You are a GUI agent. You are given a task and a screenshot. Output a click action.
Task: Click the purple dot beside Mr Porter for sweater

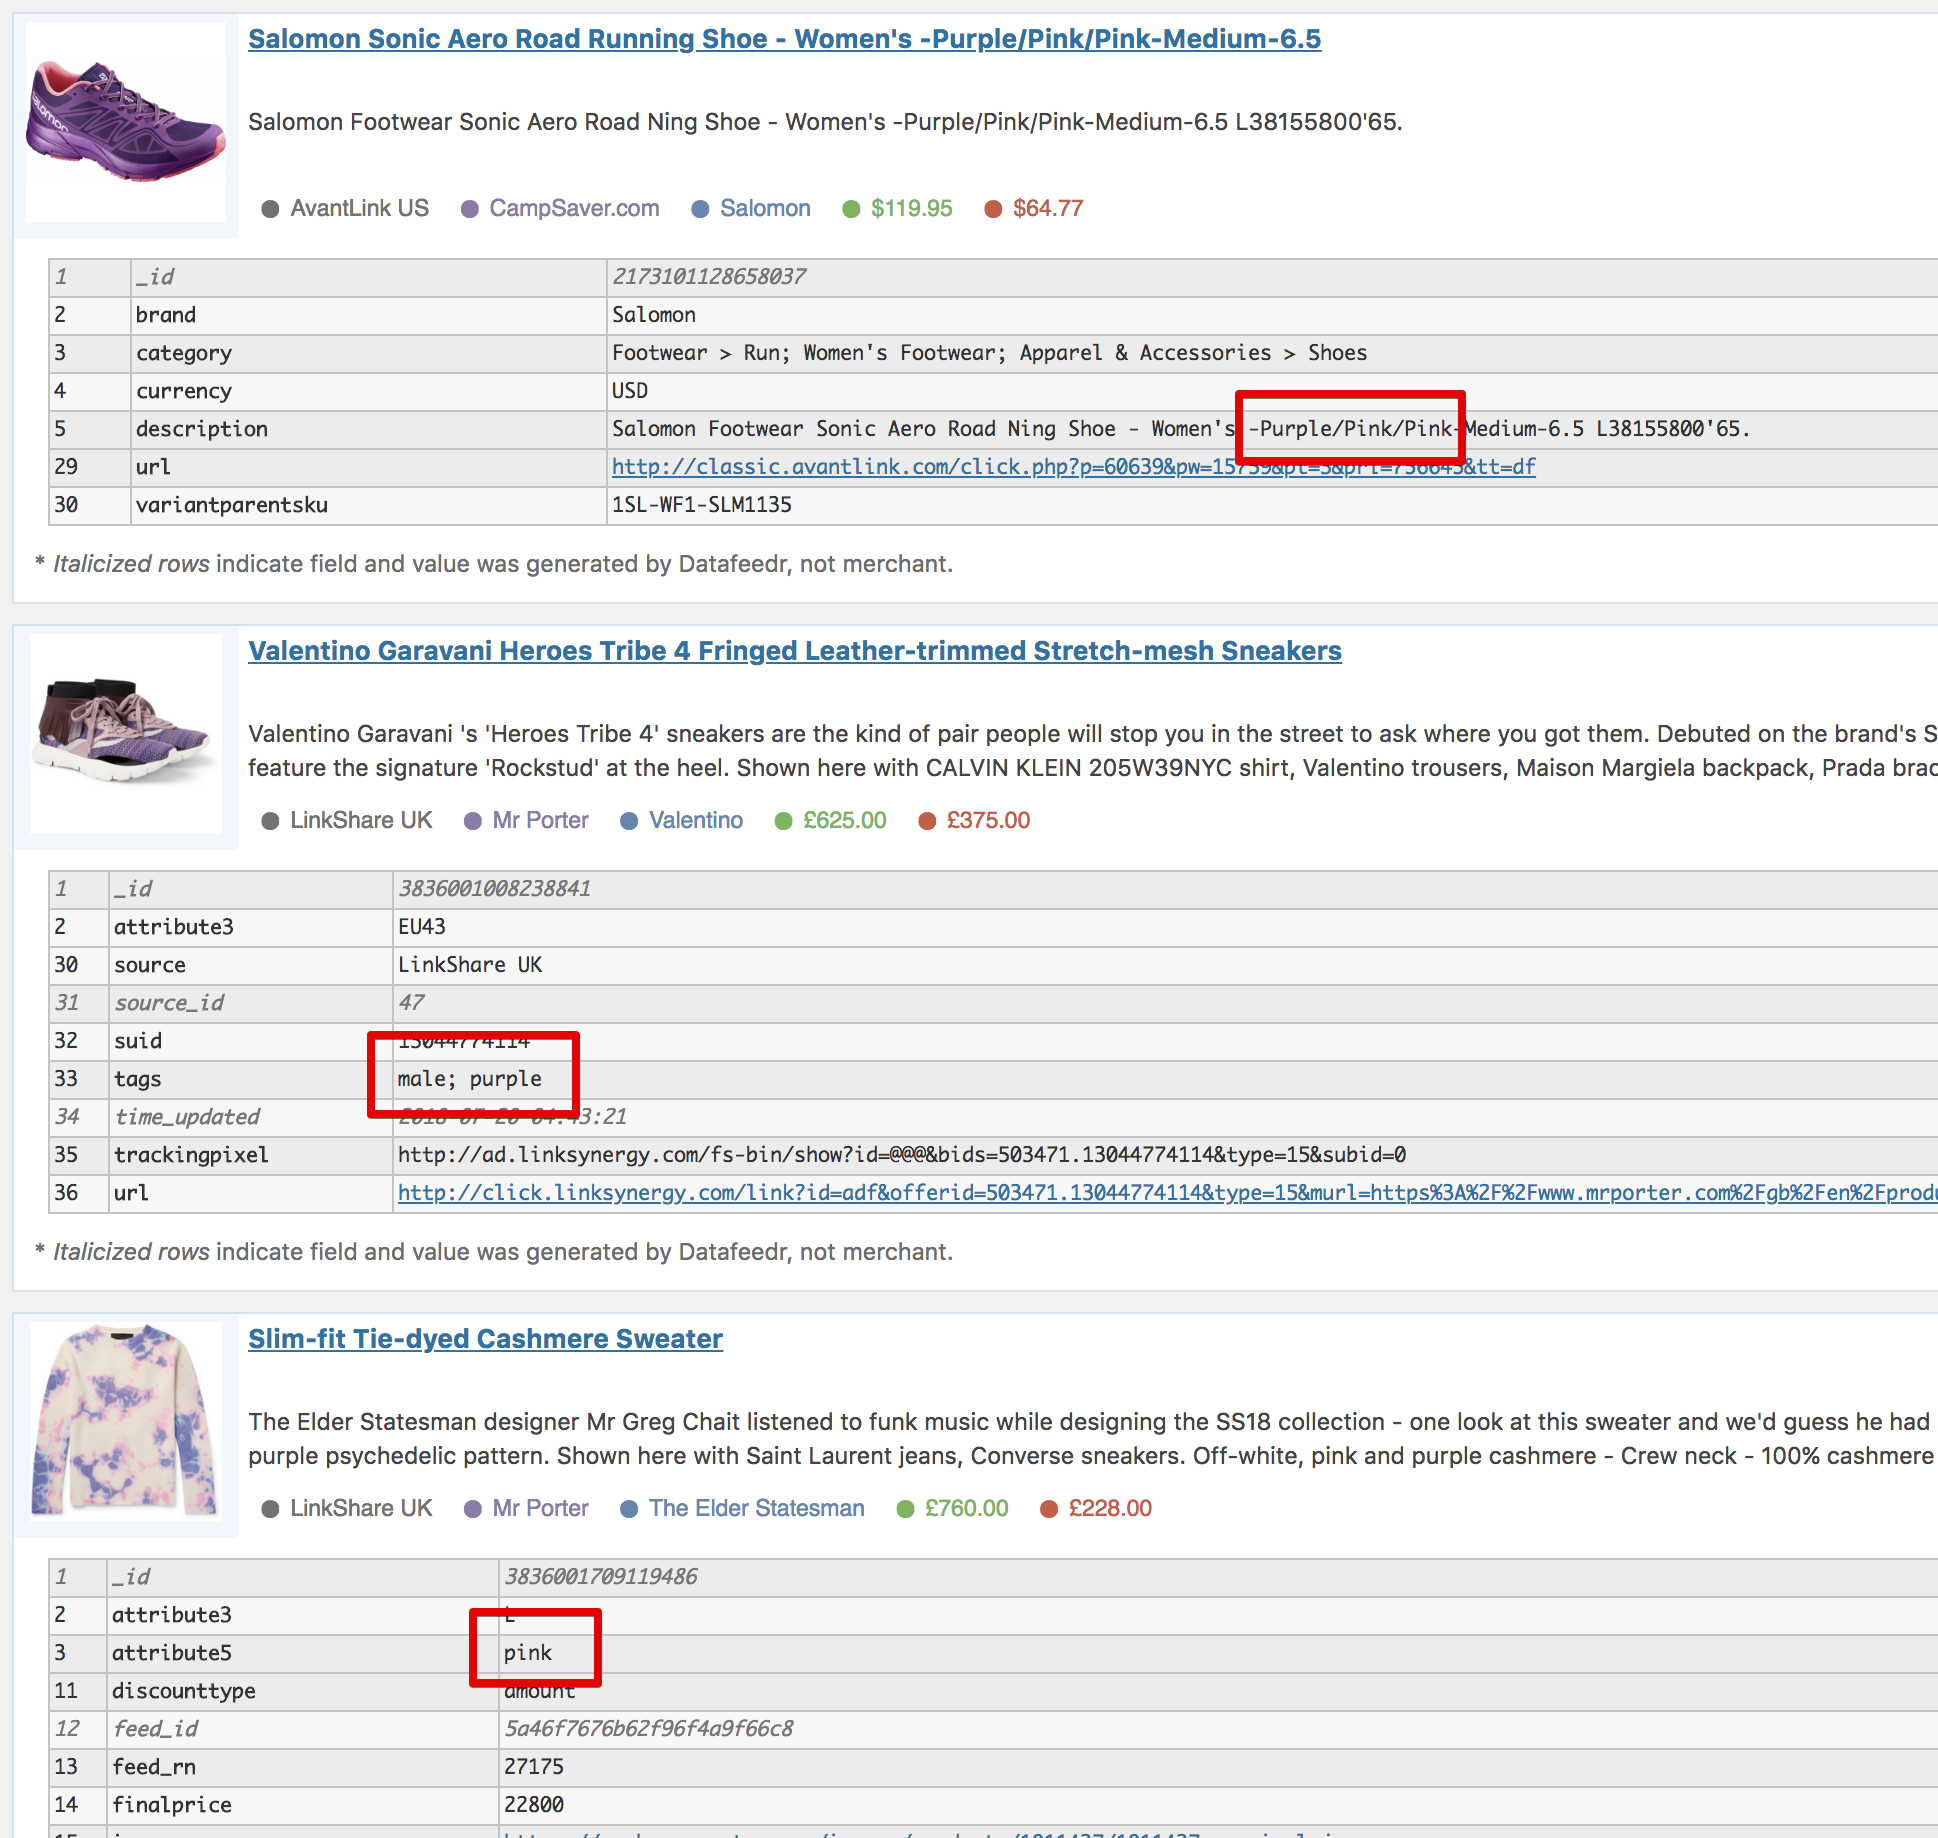click(x=473, y=1509)
